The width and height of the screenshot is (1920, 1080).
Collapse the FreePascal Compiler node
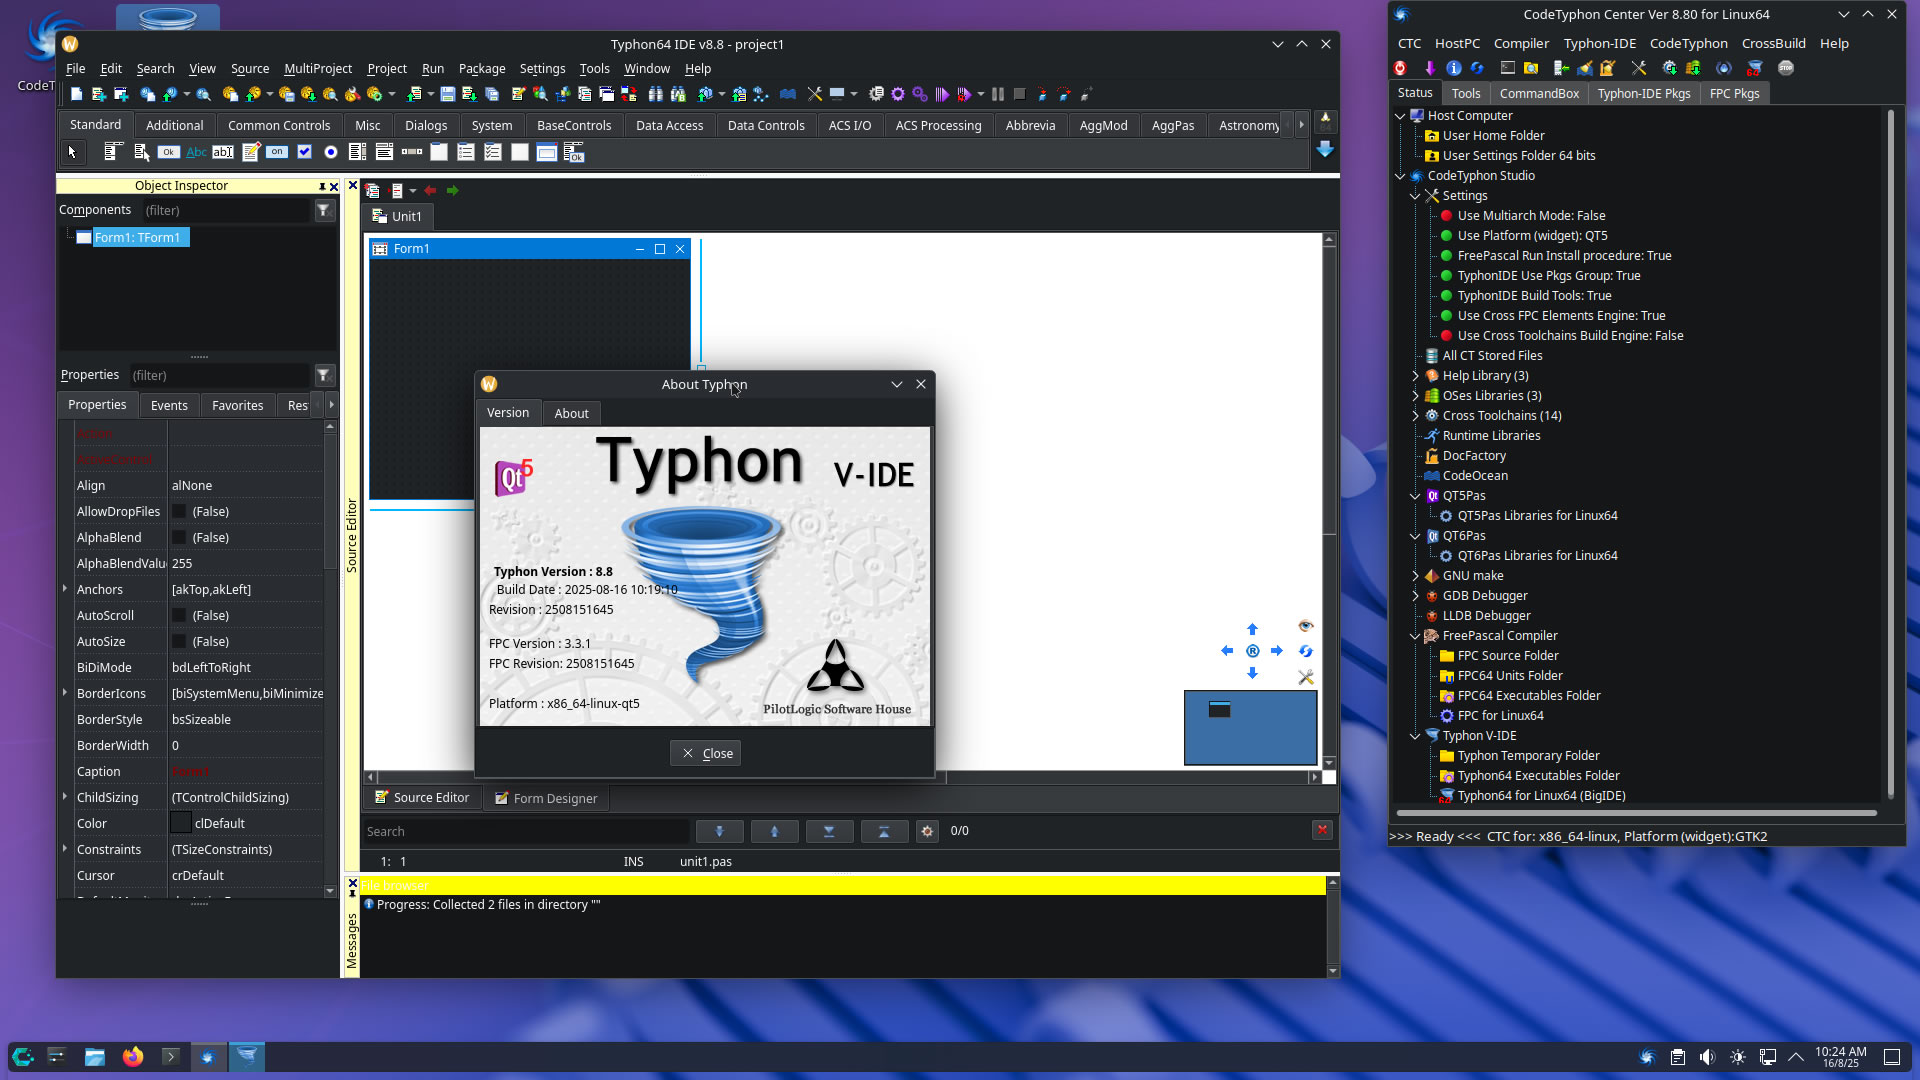pyautogui.click(x=1415, y=636)
